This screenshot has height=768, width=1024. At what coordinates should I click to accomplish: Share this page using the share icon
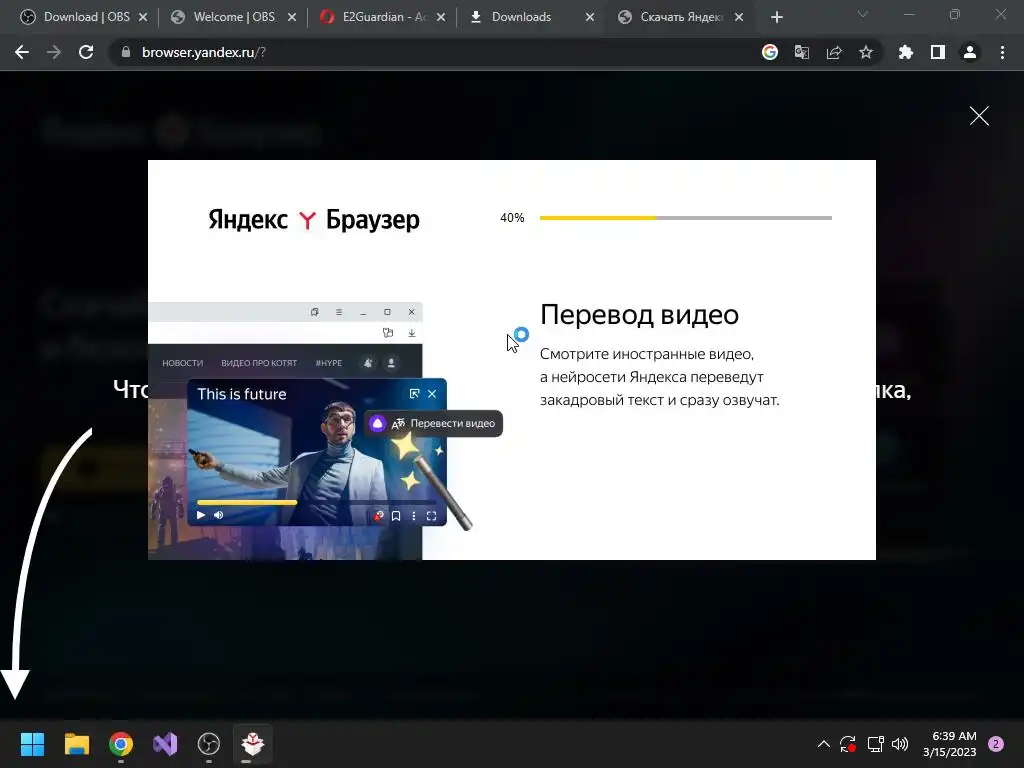pyautogui.click(x=834, y=52)
